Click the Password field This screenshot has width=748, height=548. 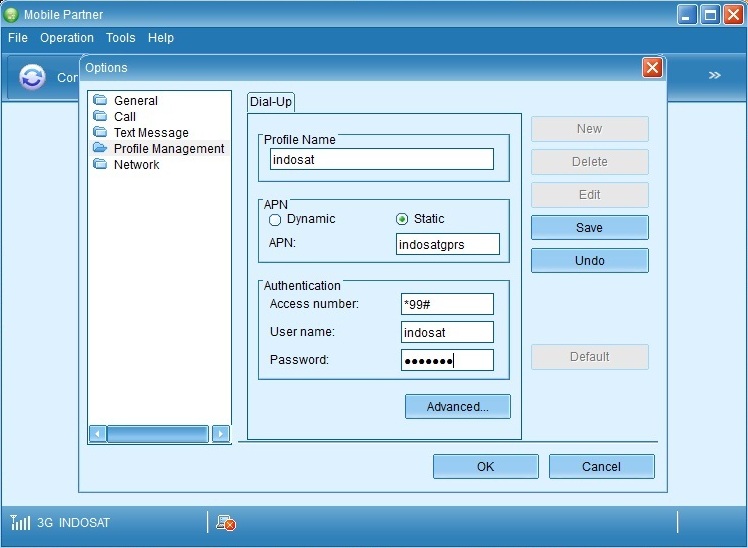(x=447, y=360)
